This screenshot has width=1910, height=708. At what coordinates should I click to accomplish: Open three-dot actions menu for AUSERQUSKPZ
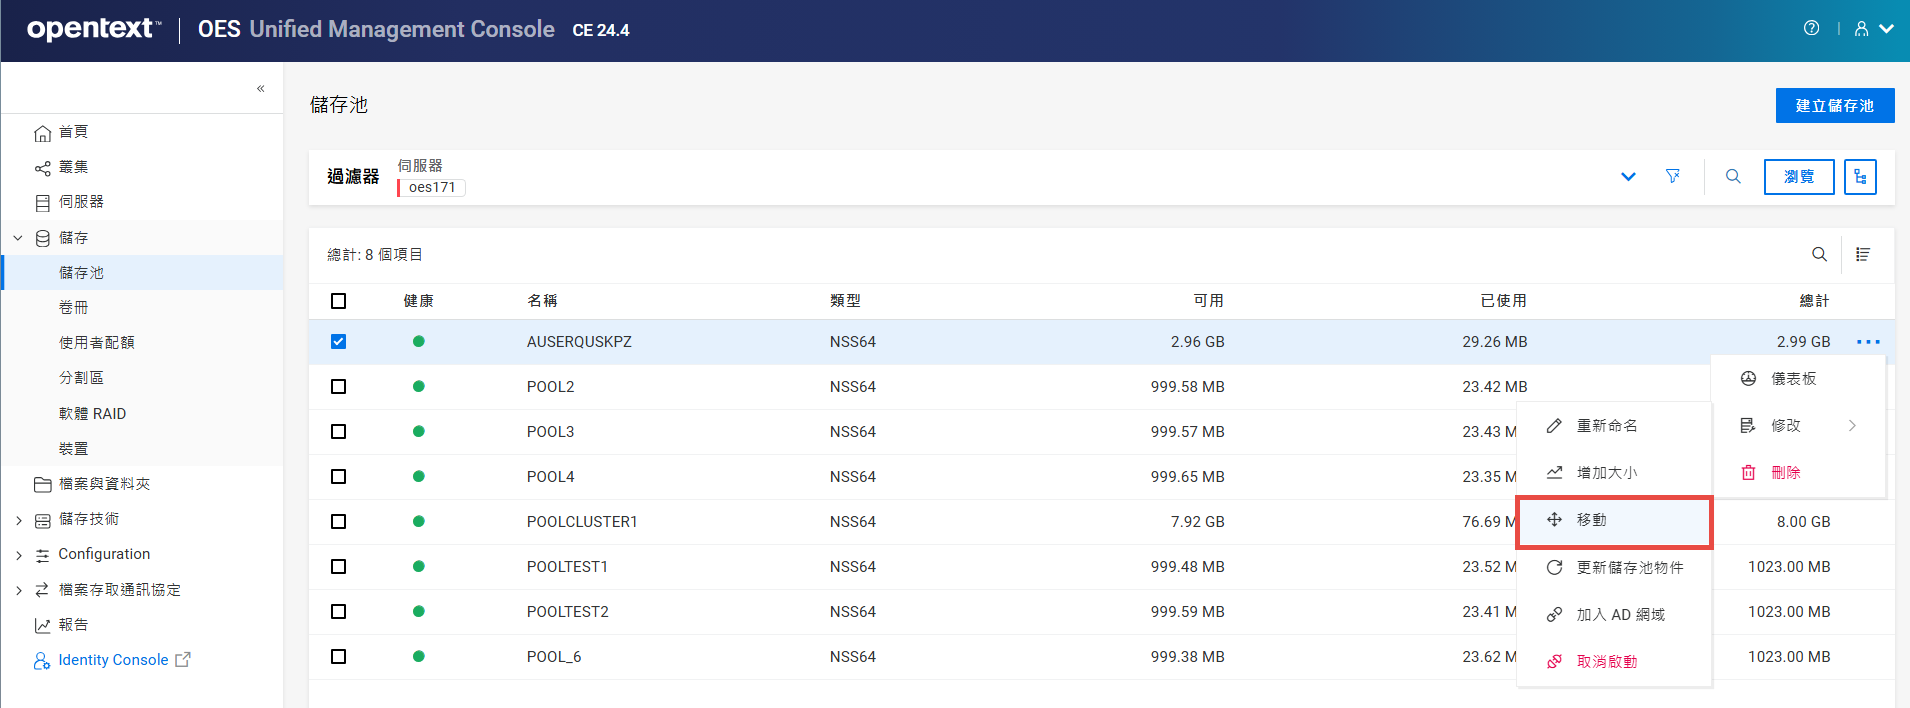(x=1867, y=342)
